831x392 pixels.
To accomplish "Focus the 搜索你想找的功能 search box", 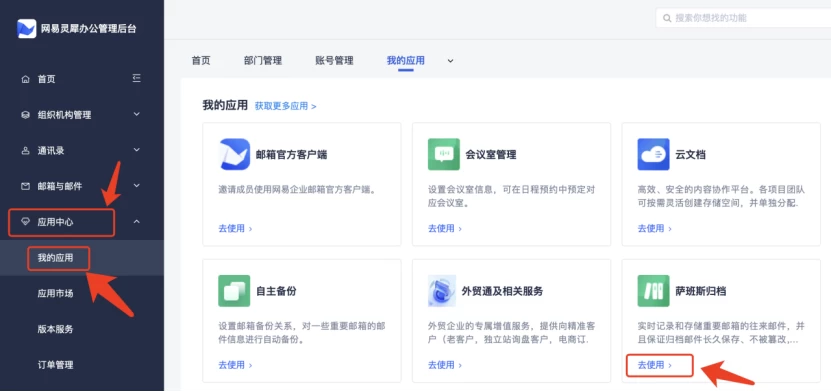I will pyautogui.click(x=744, y=18).
